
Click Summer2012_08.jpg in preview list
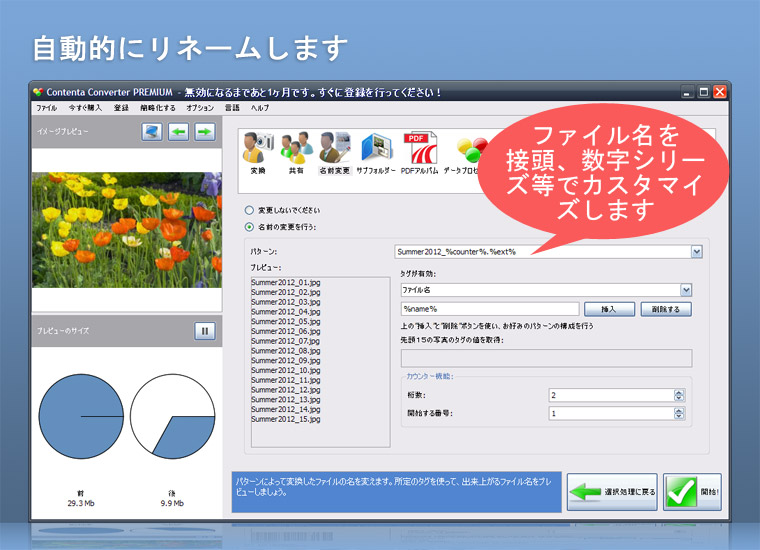coord(285,350)
